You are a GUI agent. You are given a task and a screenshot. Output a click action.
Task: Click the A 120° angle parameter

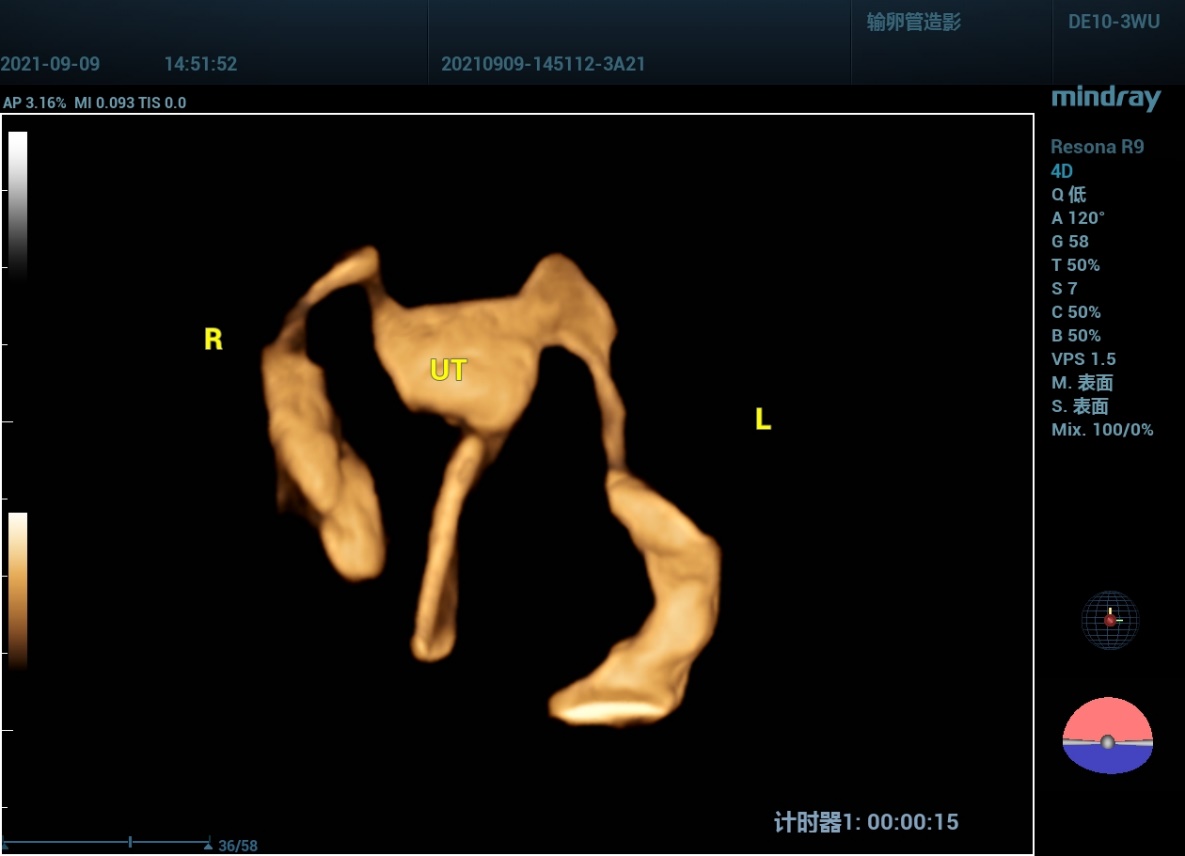[1078, 218]
